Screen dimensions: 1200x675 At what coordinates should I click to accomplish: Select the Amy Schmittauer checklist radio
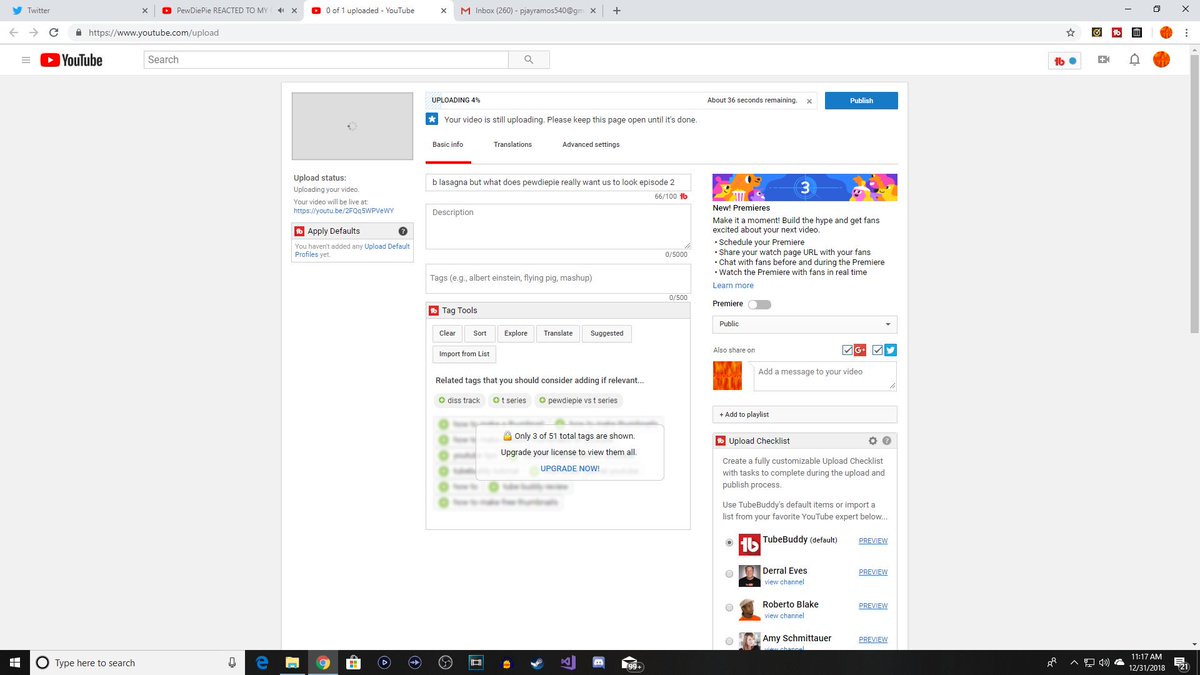pos(729,641)
